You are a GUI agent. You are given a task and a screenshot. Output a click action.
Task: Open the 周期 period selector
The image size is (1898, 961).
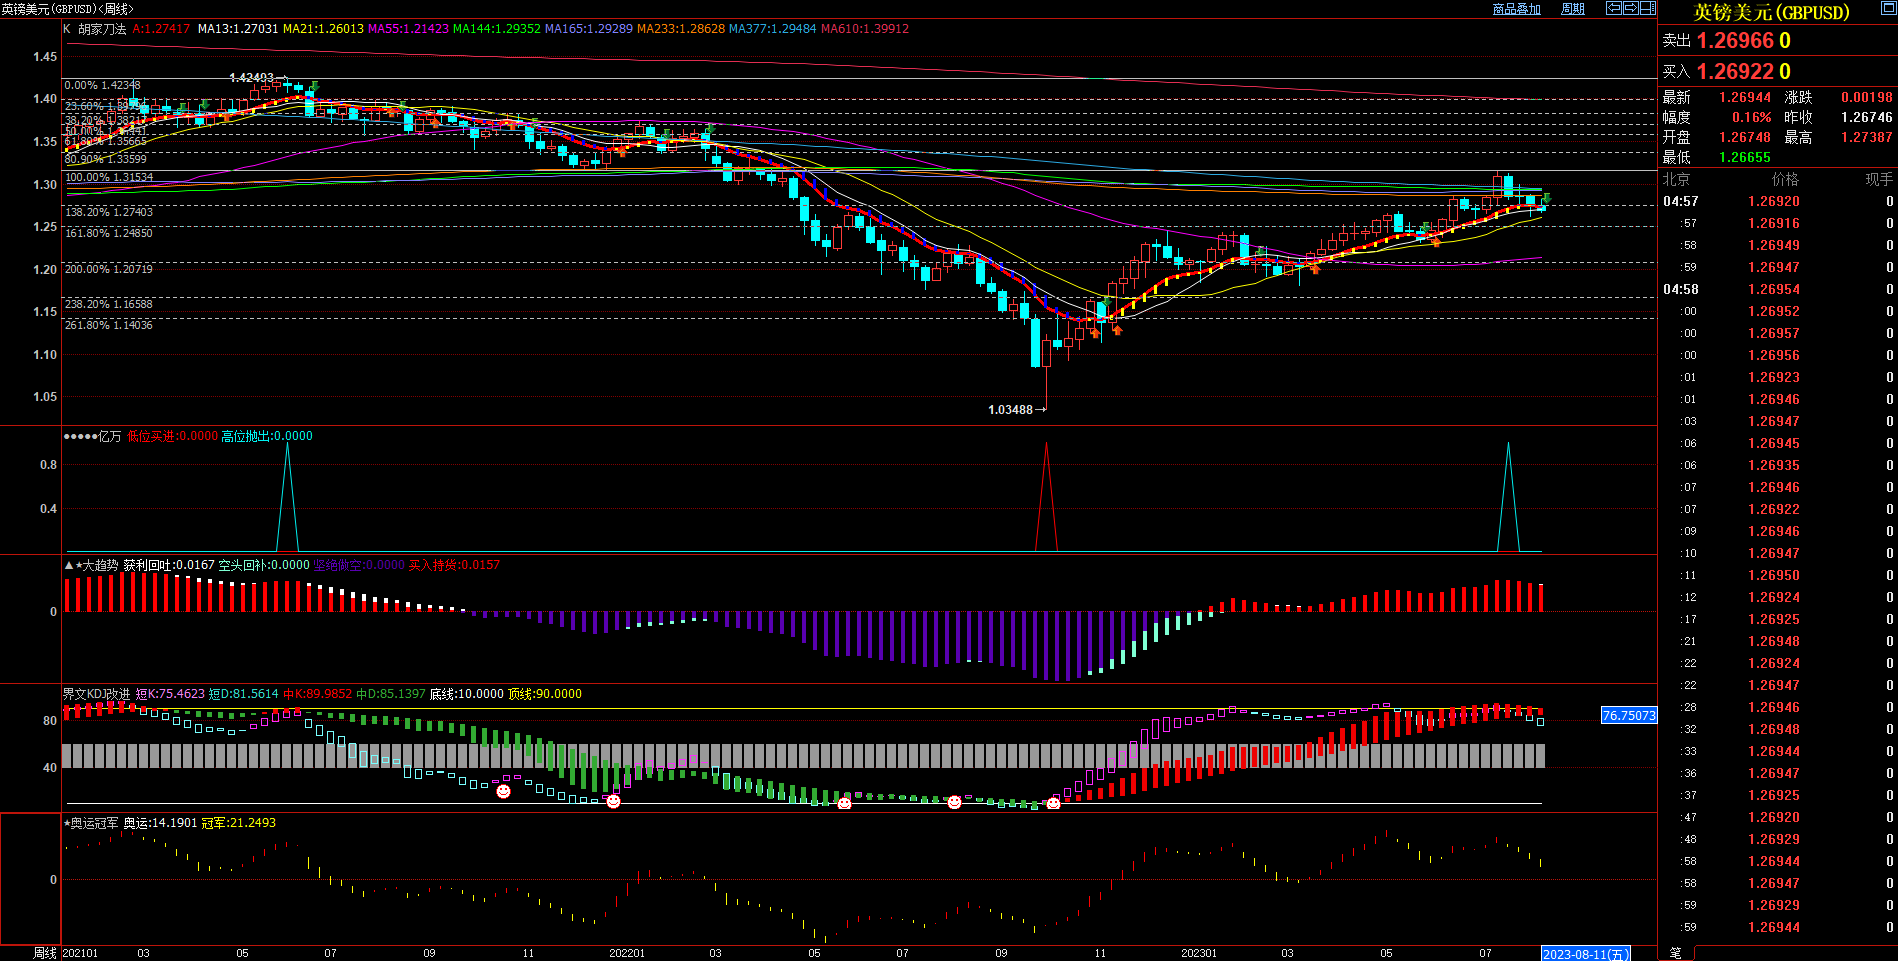click(x=1573, y=9)
